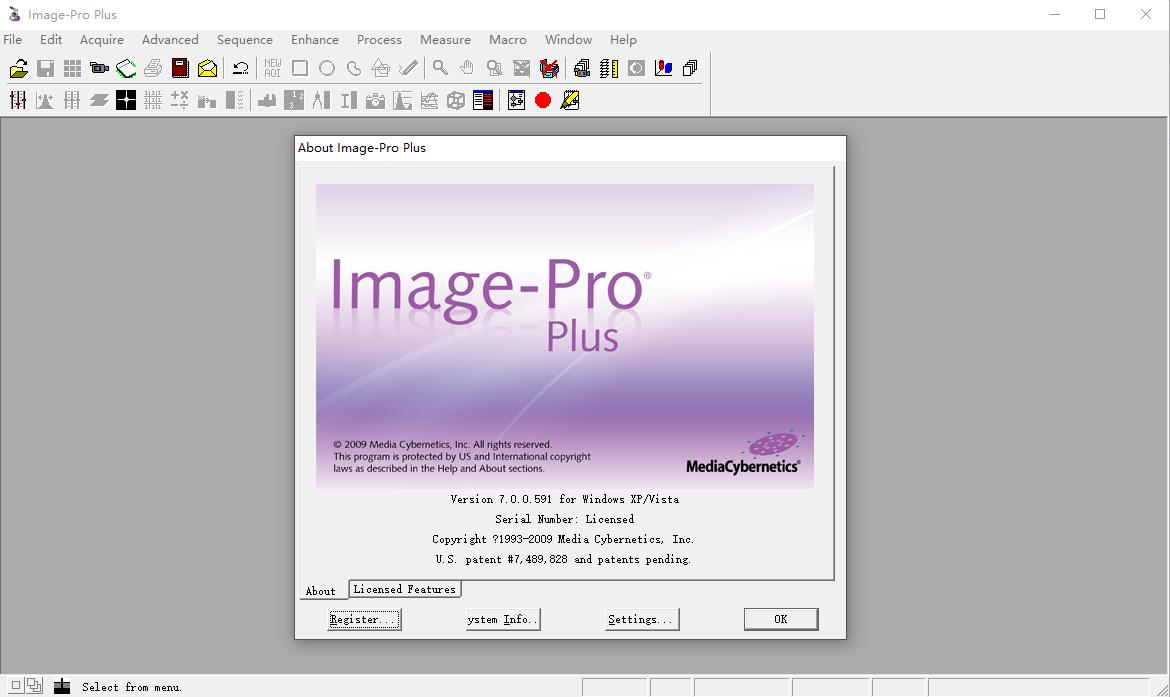Click the snapshot camera icon

tap(375, 100)
